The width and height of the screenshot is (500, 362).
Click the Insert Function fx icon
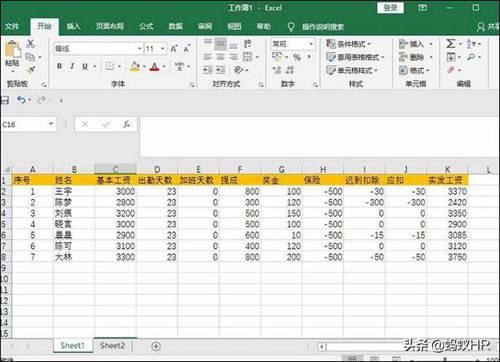126,124
